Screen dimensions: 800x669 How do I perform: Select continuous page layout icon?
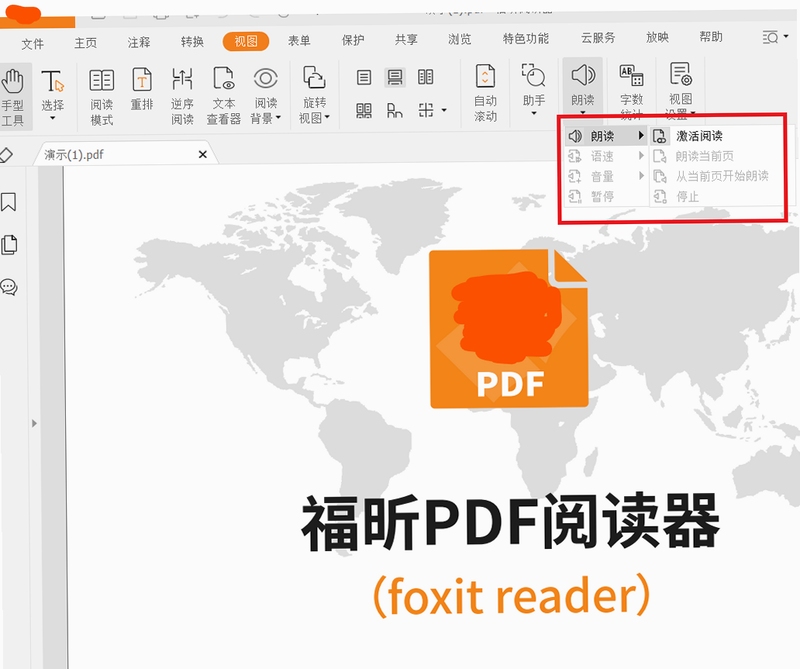(395, 77)
